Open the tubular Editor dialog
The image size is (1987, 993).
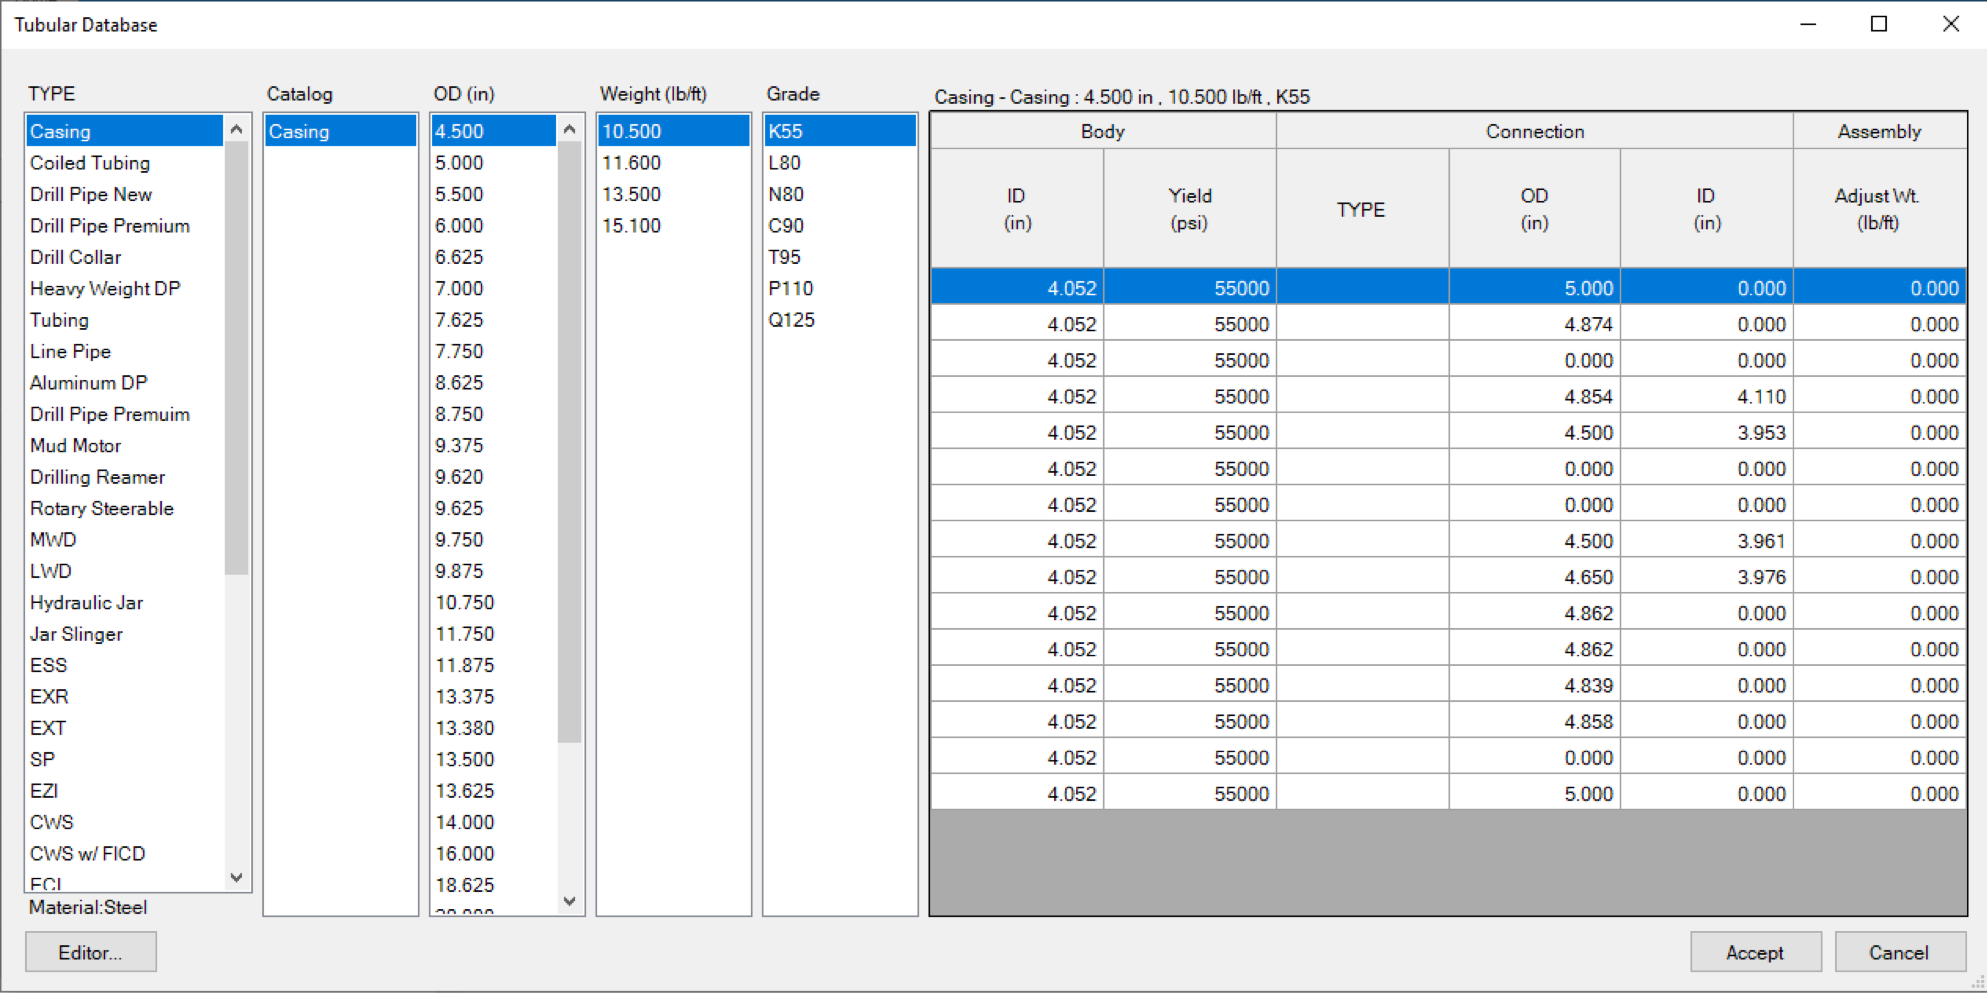pos(90,952)
